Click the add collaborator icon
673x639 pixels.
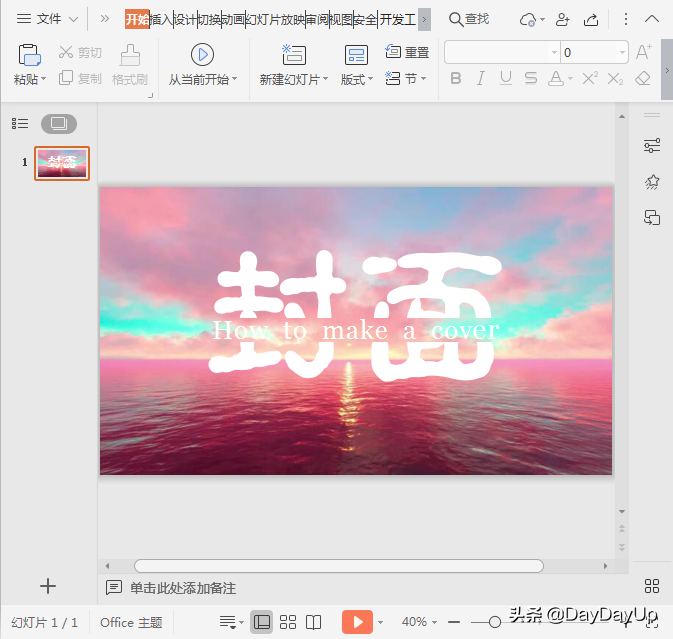[562, 19]
